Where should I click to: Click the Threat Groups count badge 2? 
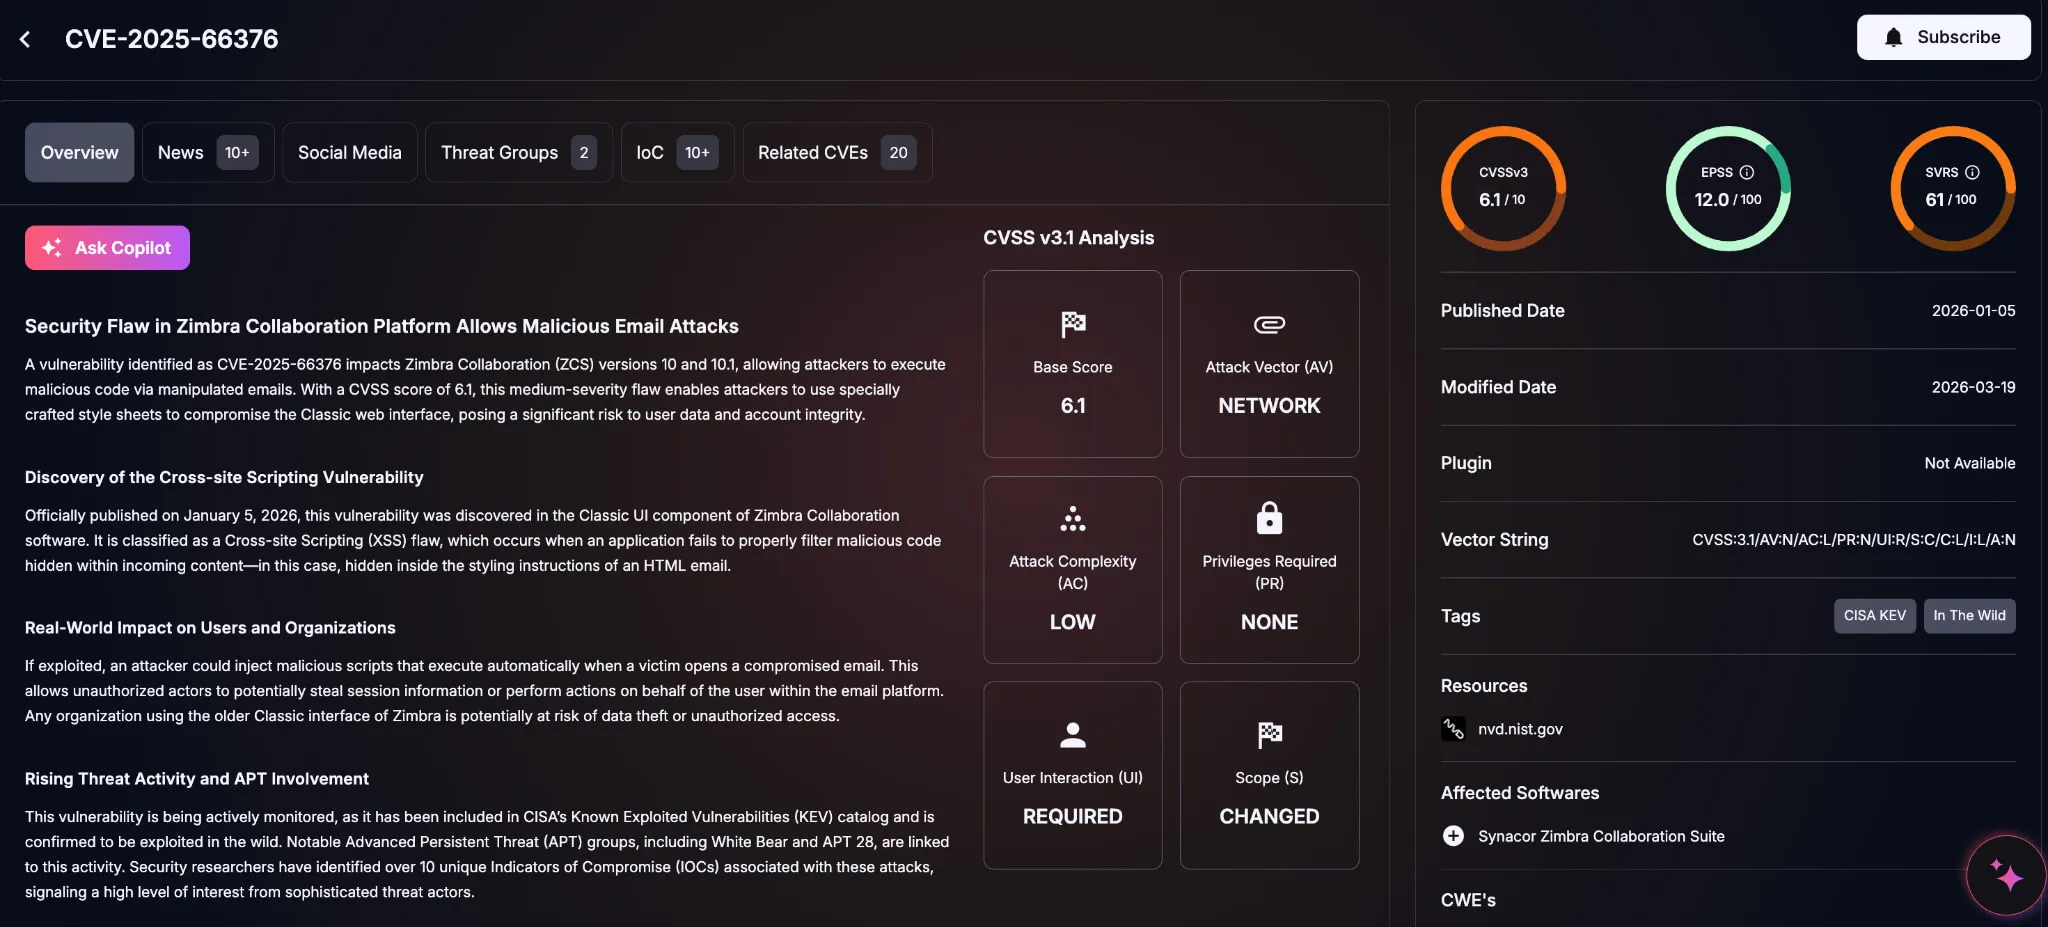click(x=584, y=152)
